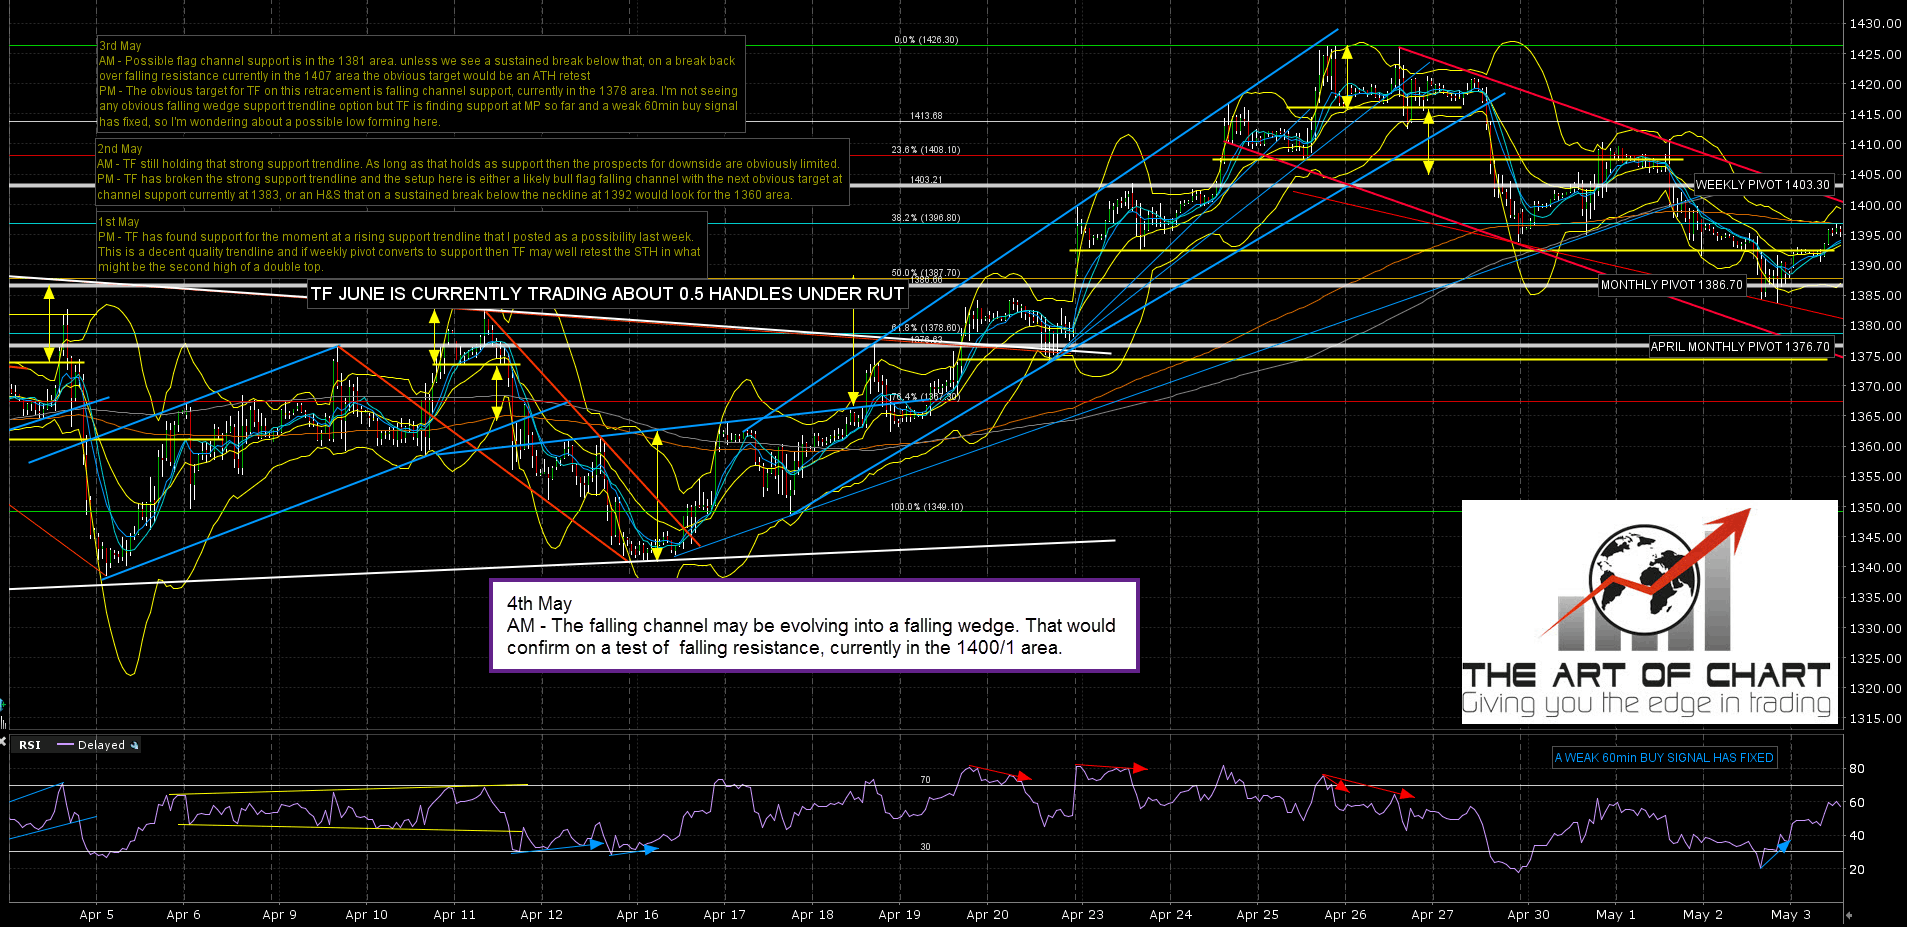This screenshot has height=927, width=1907.
Task: Click the globe add-chart icon at left edge
Action: 3,705
